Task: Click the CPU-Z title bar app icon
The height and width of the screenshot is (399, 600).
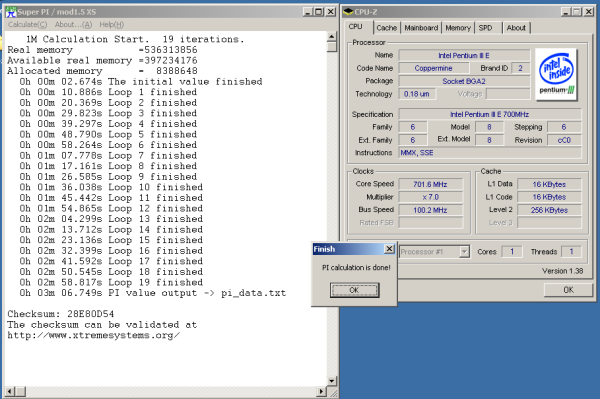Action: (348, 12)
